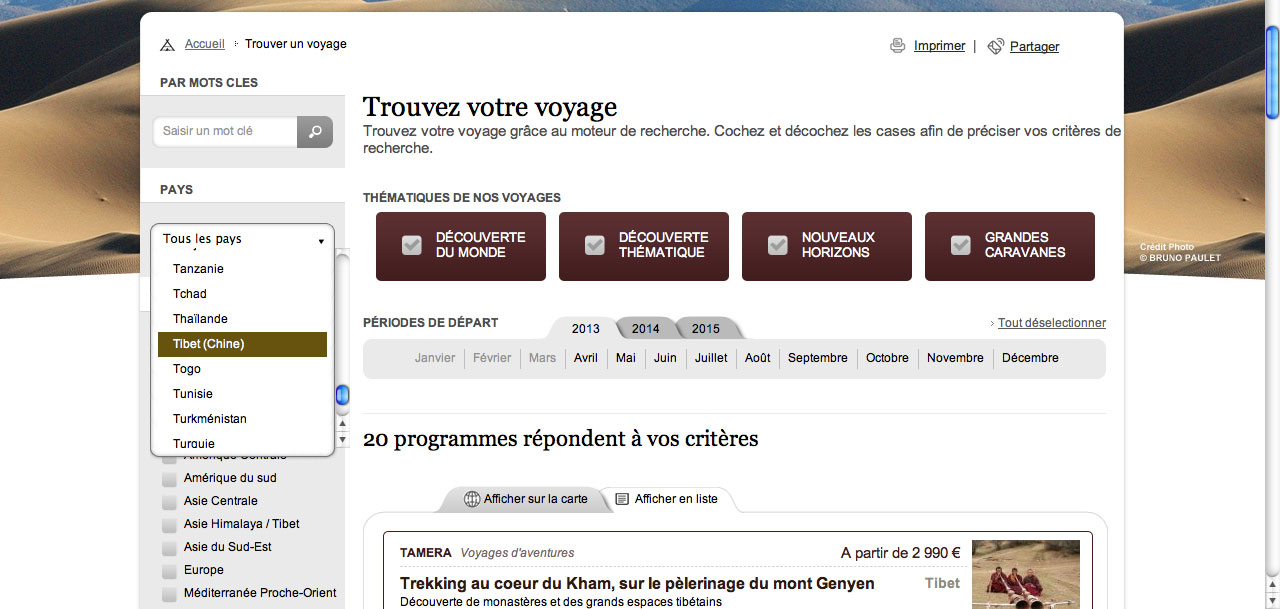Select Juin departure month
This screenshot has width=1280, height=609.
coord(665,358)
